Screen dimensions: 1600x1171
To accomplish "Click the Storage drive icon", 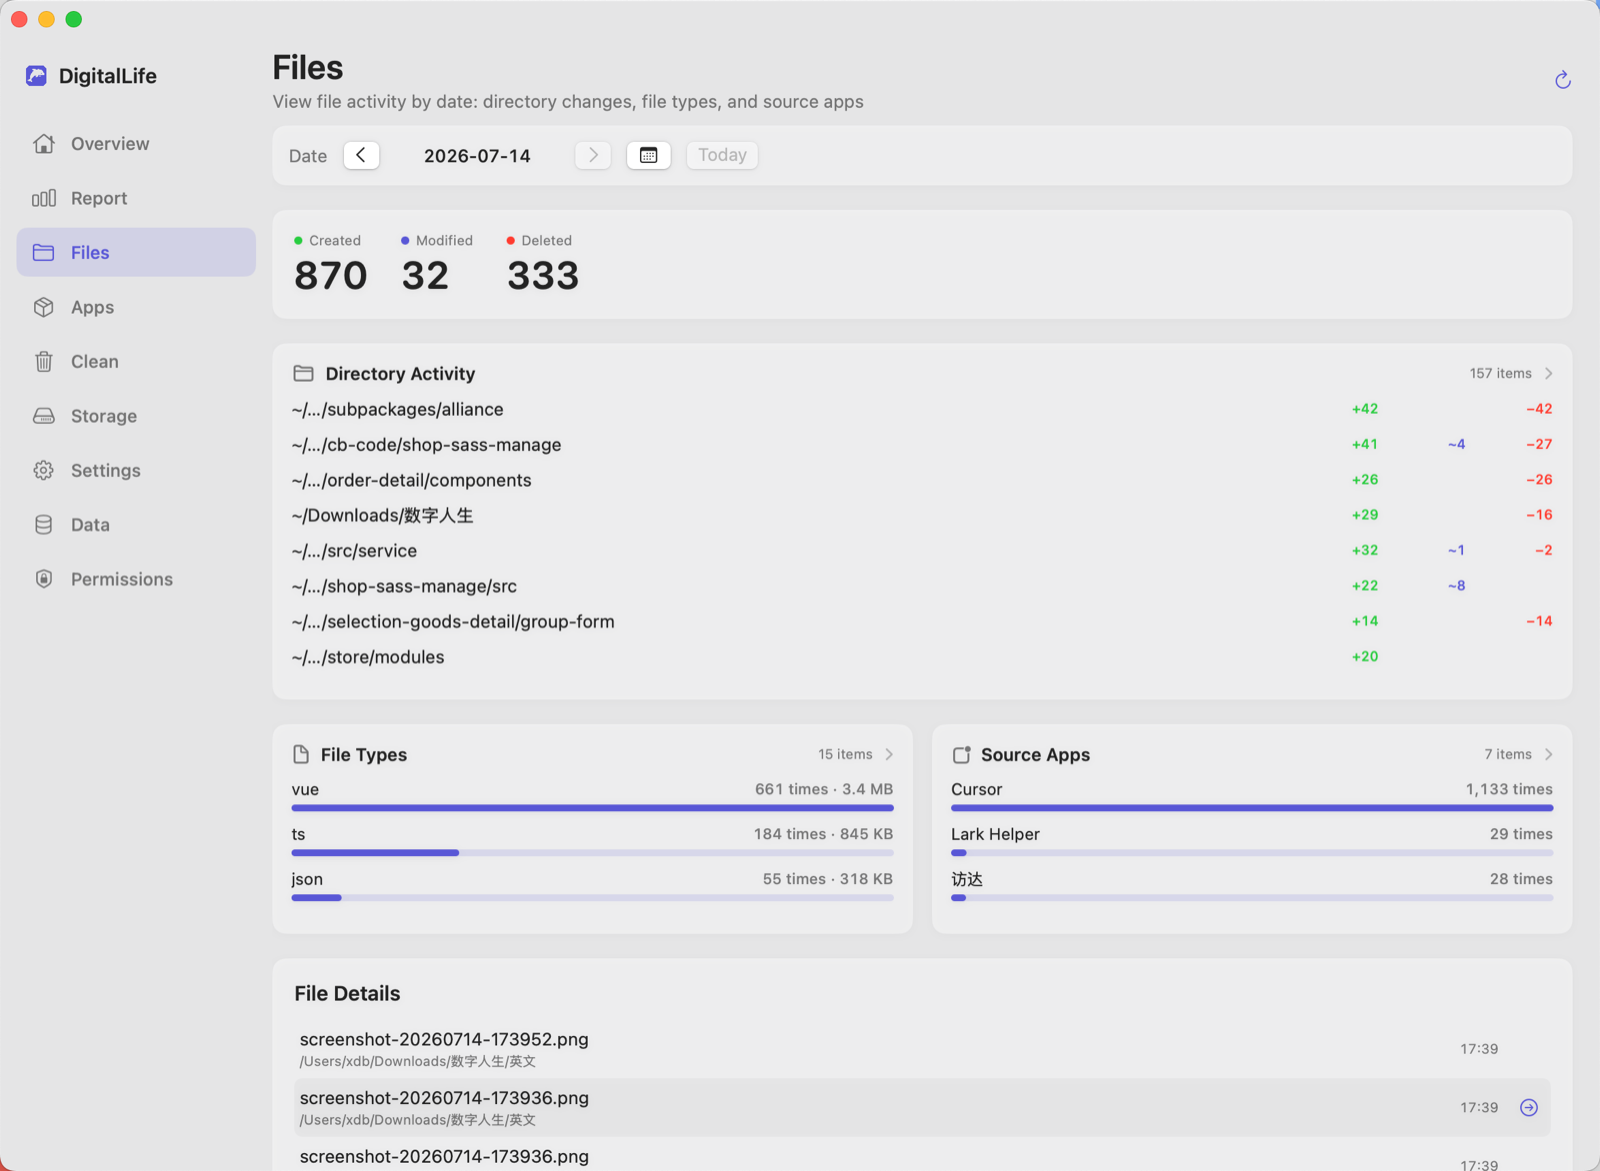I will coord(44,416).
